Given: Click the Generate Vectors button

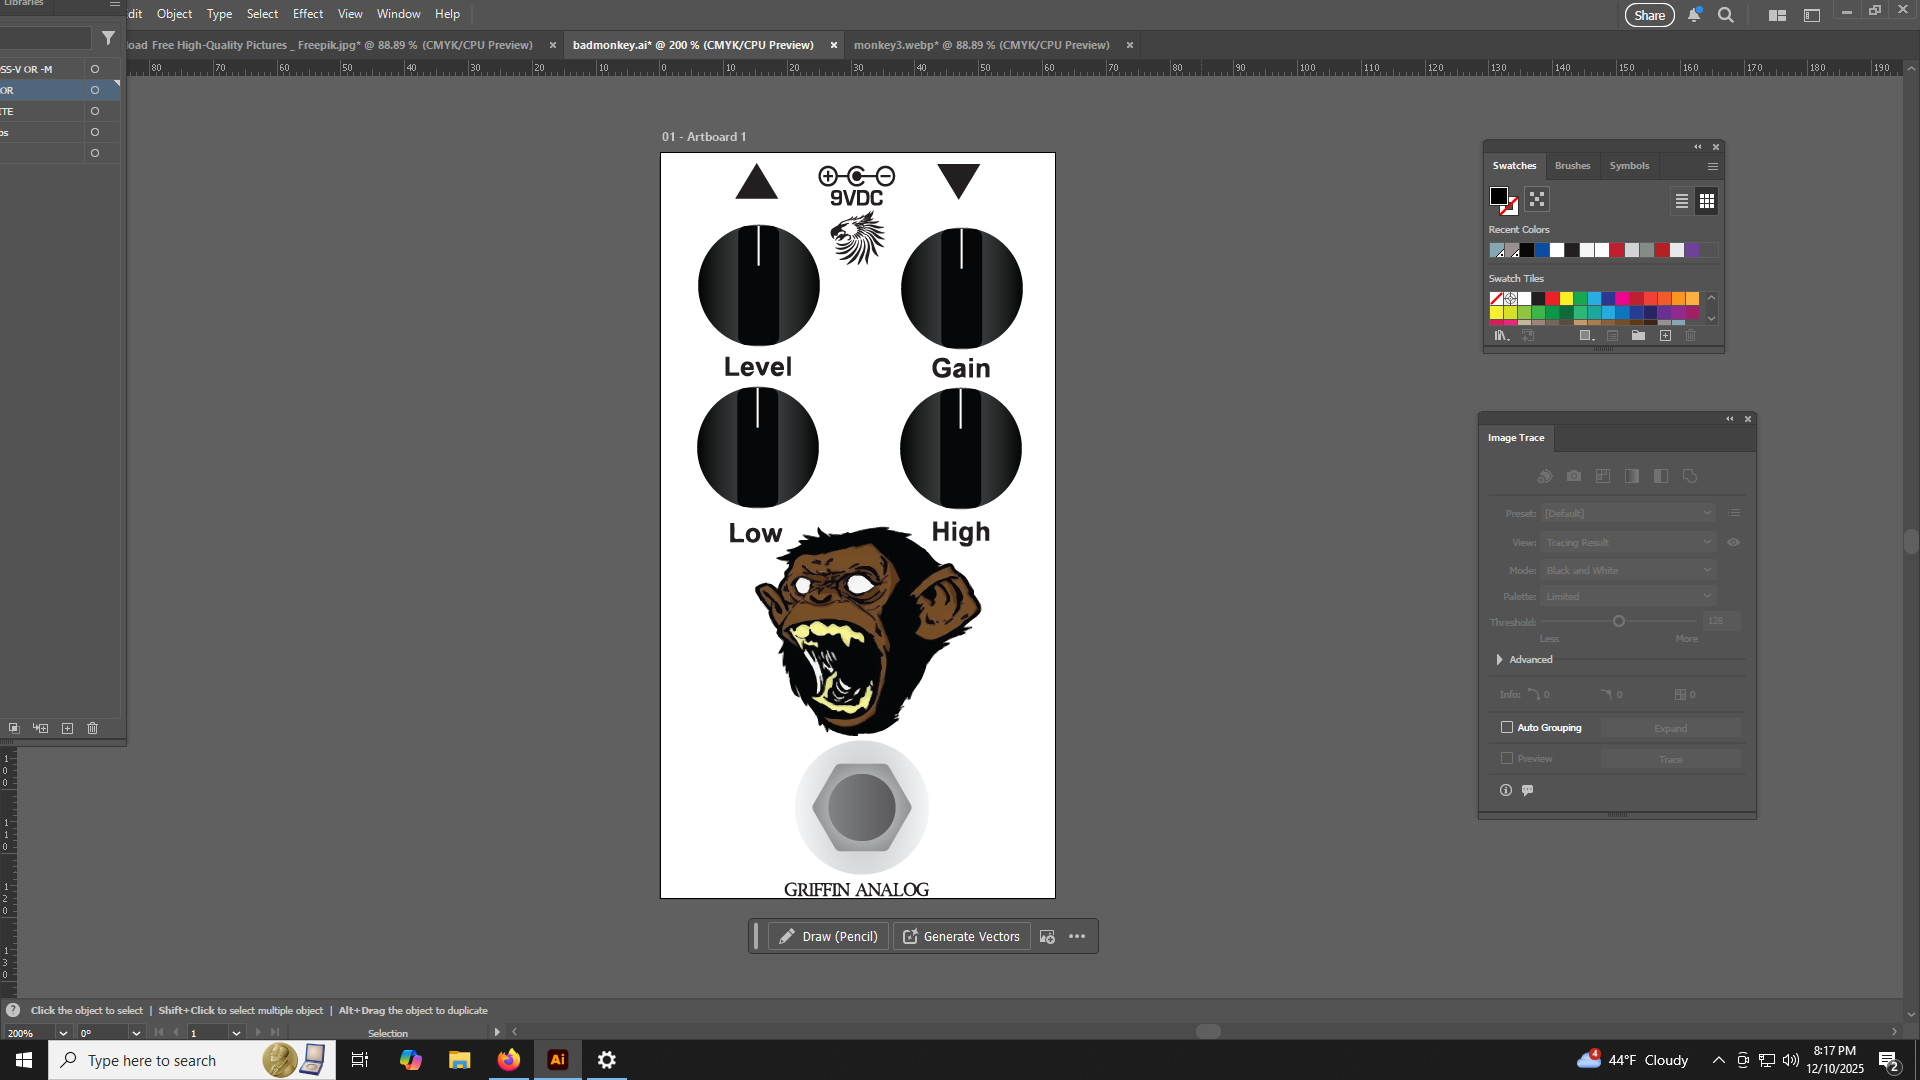Looking at the screenshot, I should tap(961, 937).
